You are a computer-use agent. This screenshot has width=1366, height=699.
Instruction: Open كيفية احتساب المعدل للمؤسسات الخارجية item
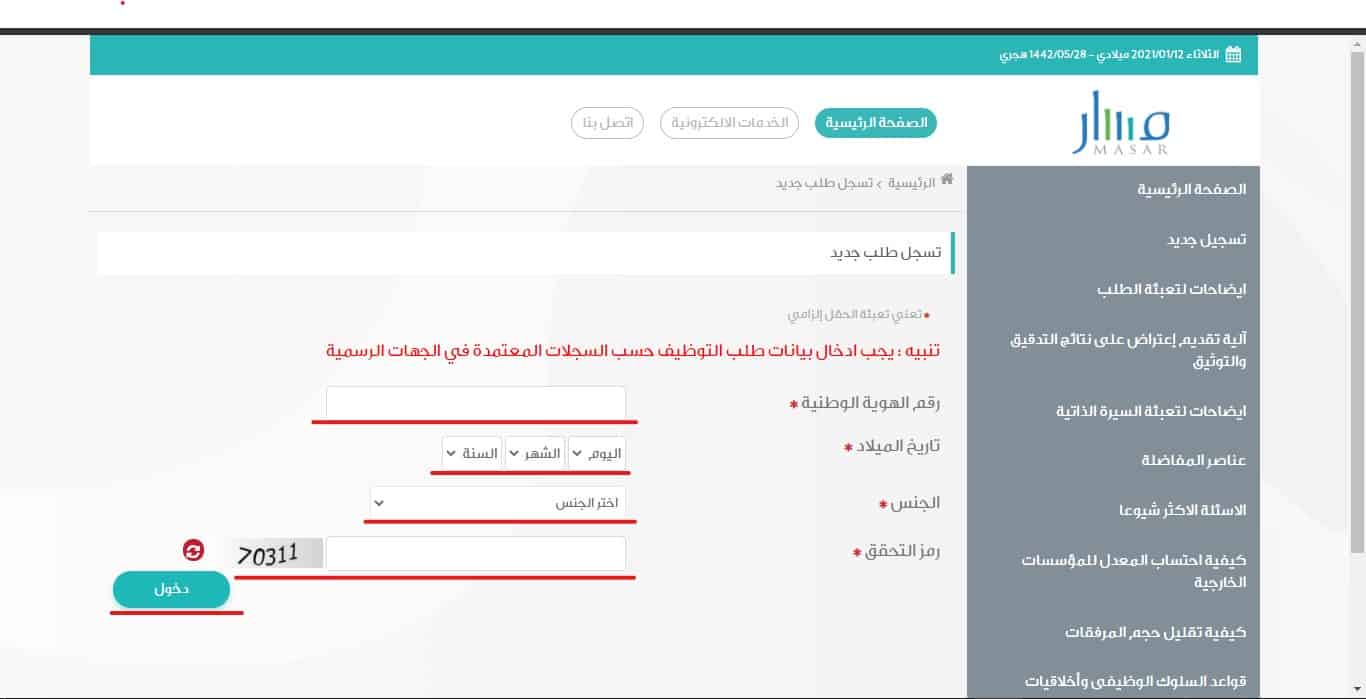tap(1134, 571)
